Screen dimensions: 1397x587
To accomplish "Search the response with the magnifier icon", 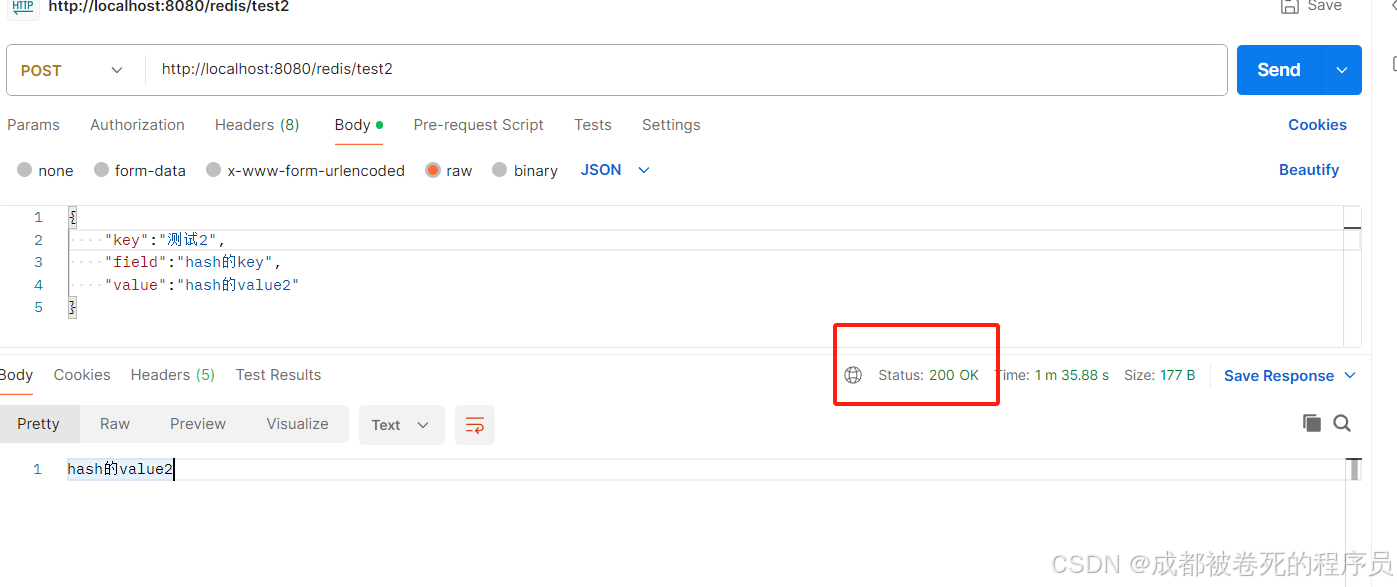I will click(x=1342, y=423).
